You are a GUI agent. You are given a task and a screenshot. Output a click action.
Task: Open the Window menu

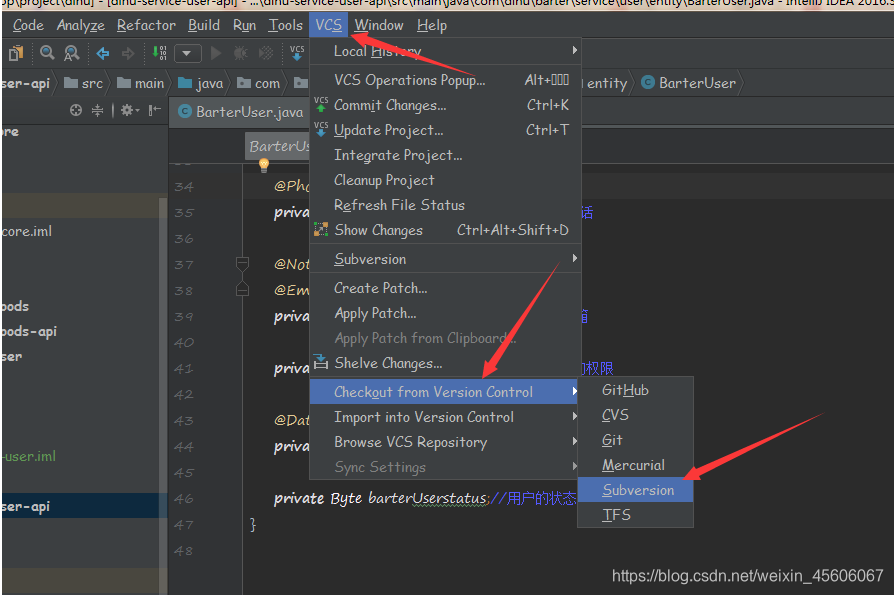(x=379, y=26)
